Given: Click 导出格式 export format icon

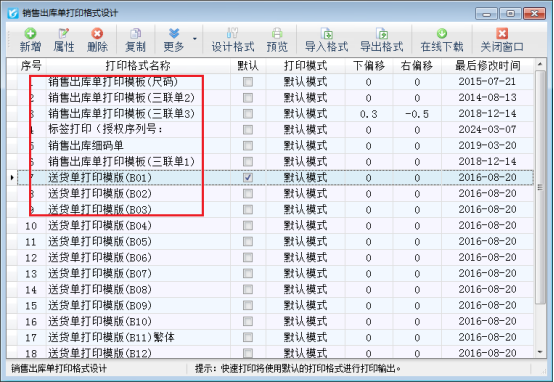Looking at the screenshot, I should pos(382,40).
